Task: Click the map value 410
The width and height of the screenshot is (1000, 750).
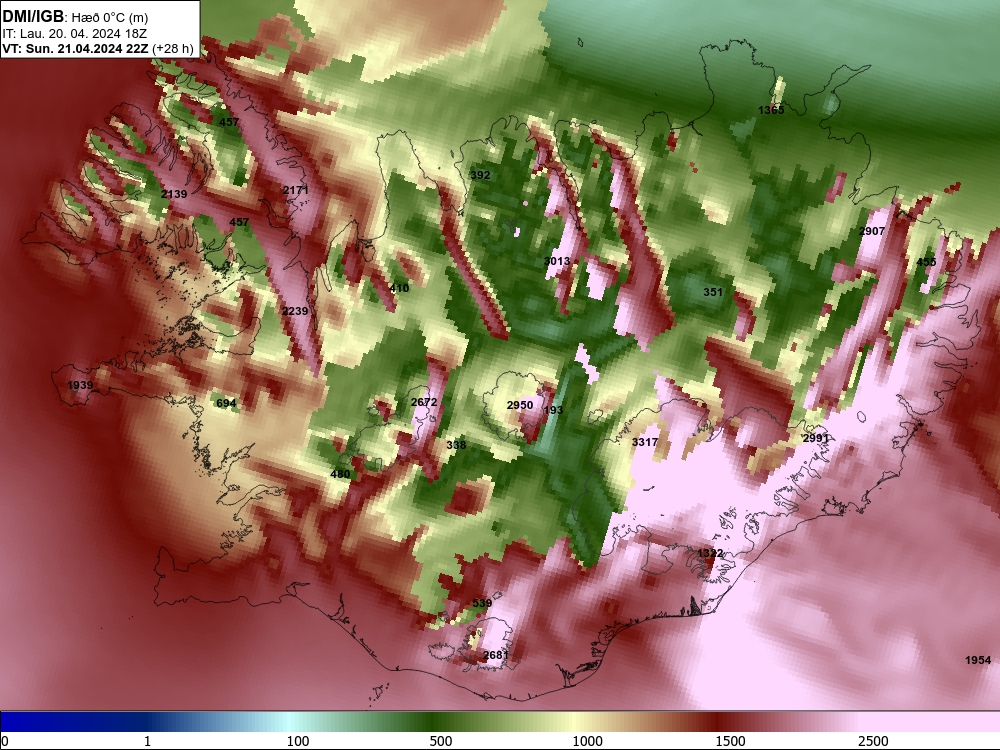Action: click(x=399, y=288)
